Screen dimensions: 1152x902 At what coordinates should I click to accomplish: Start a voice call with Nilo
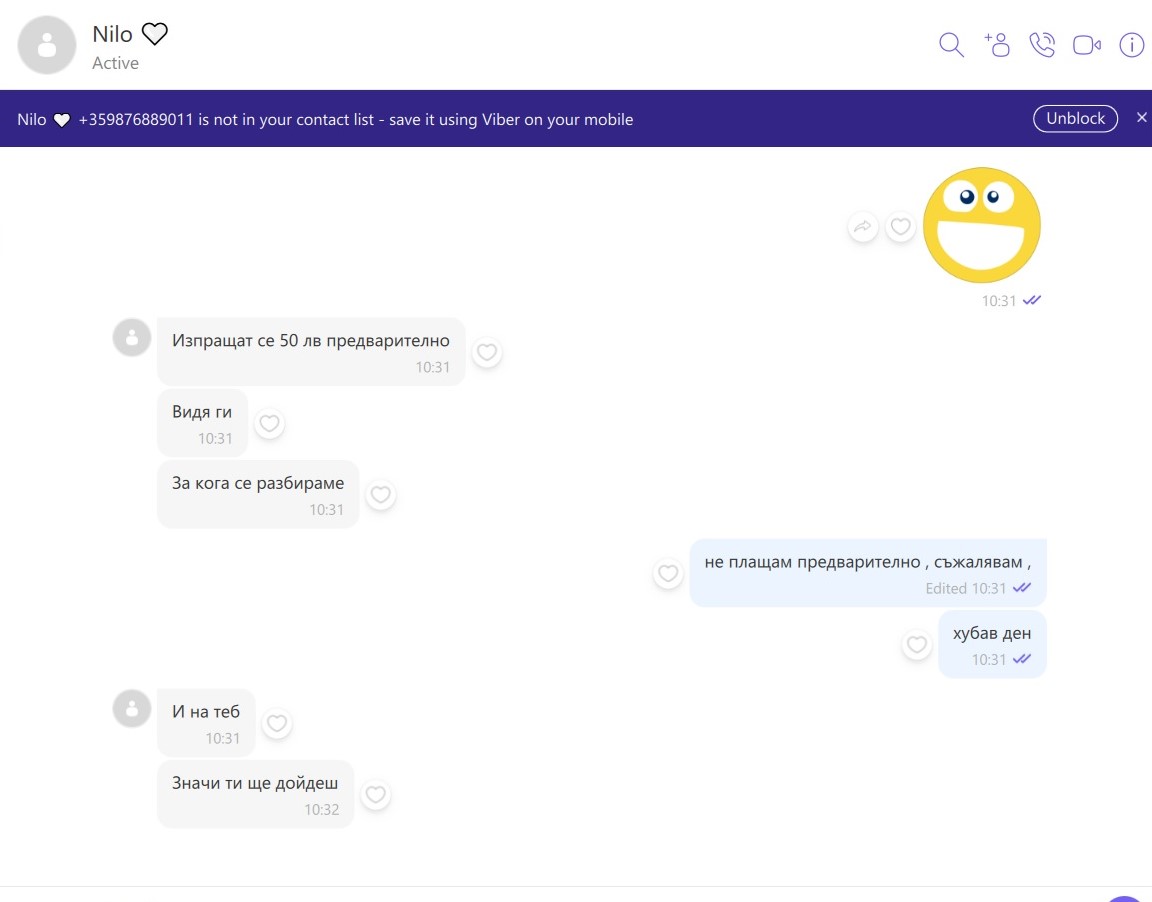tap(1042, 45)
